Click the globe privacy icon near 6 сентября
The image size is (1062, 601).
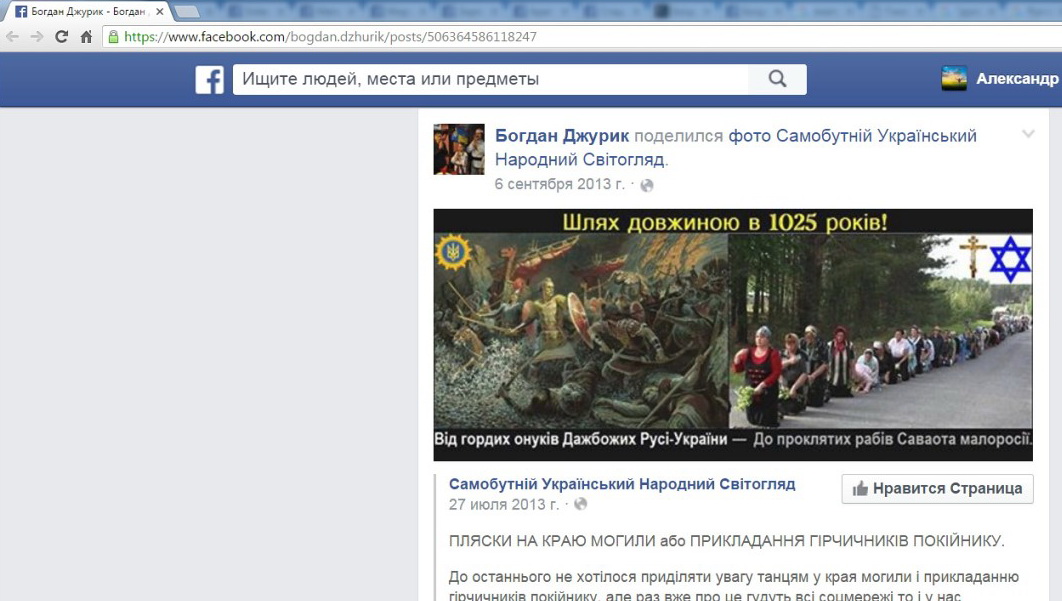pyautogui.click(x=647, y=185)
